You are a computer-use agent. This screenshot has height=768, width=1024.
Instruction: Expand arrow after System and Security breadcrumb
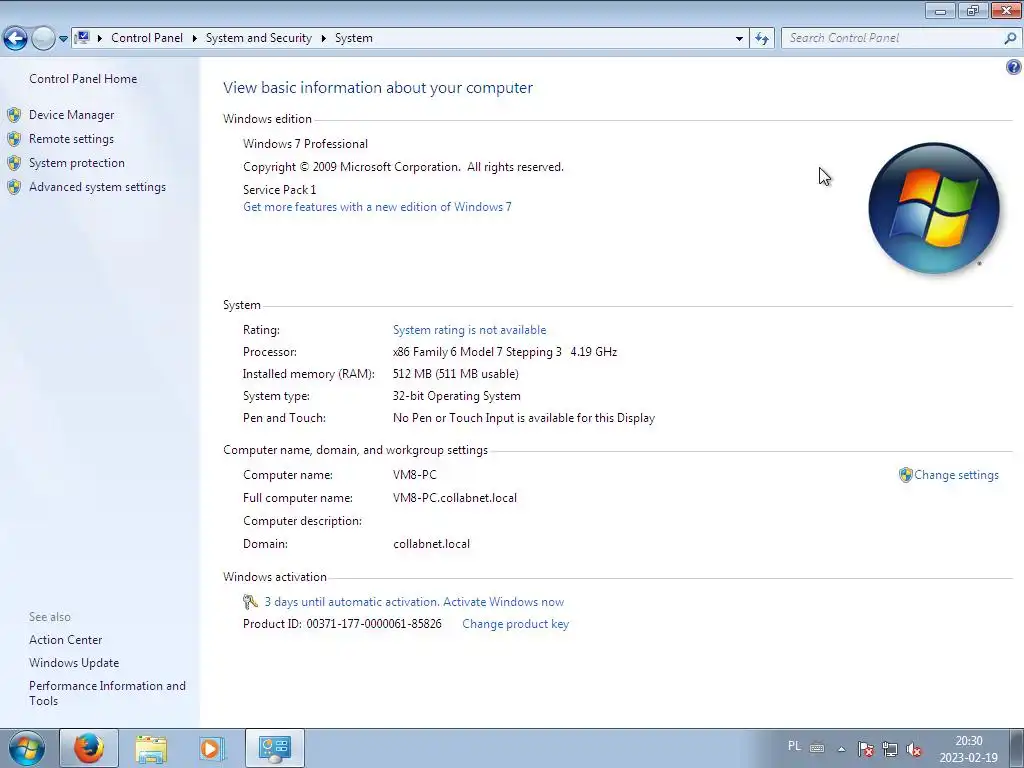point(323,39)
